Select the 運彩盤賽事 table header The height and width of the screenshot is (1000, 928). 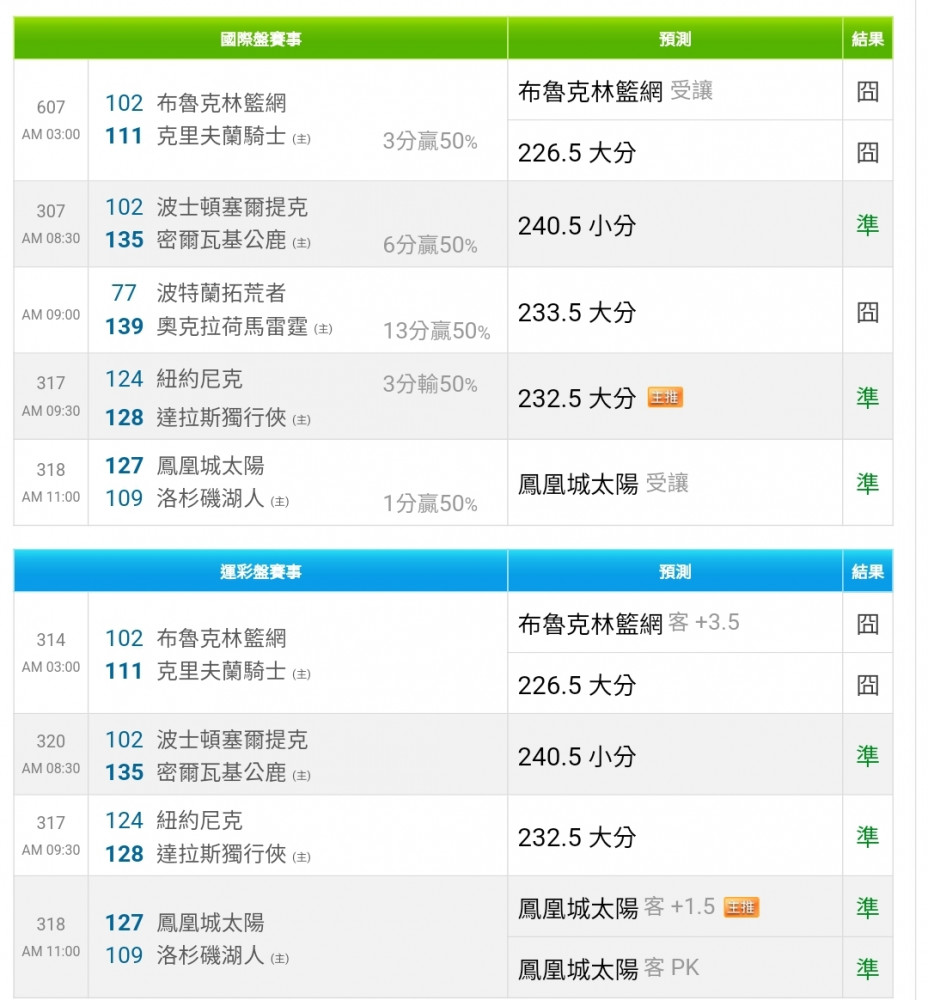pyautogui.click(x=261, y=572)
